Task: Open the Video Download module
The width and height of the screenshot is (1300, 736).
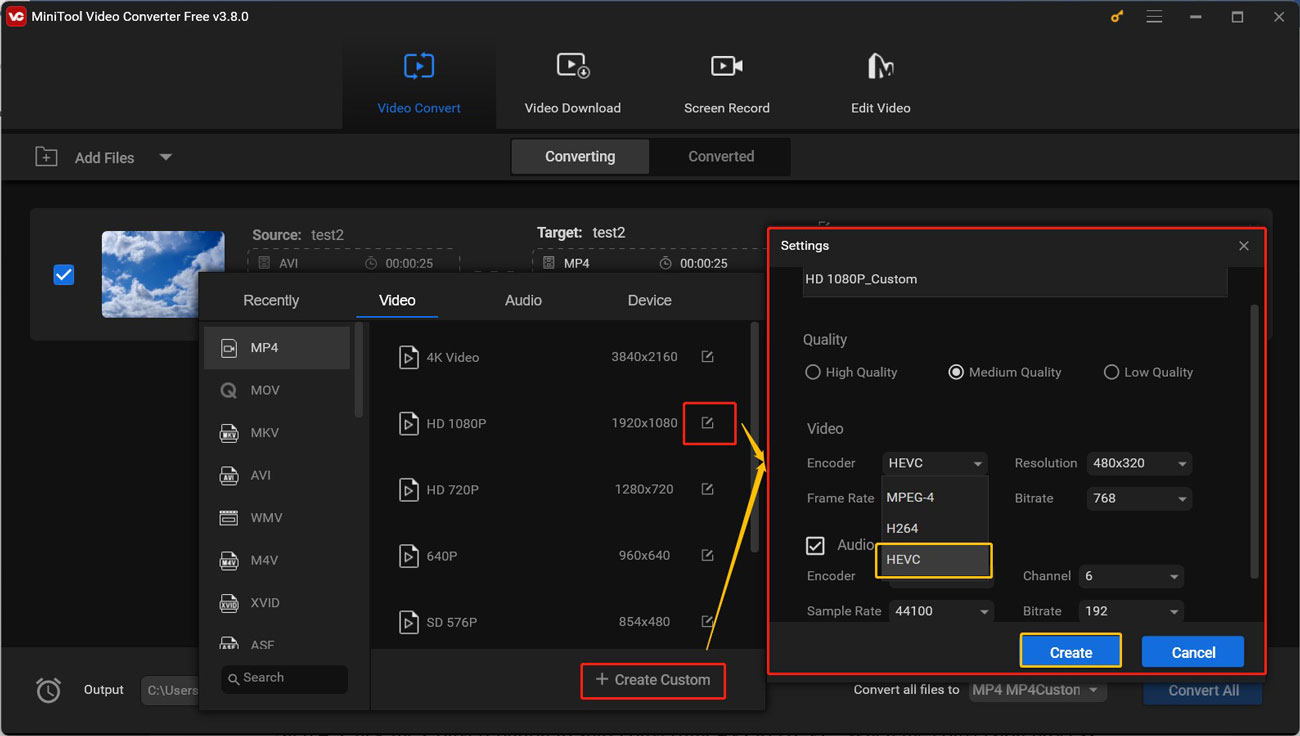Action: point(573,85)
